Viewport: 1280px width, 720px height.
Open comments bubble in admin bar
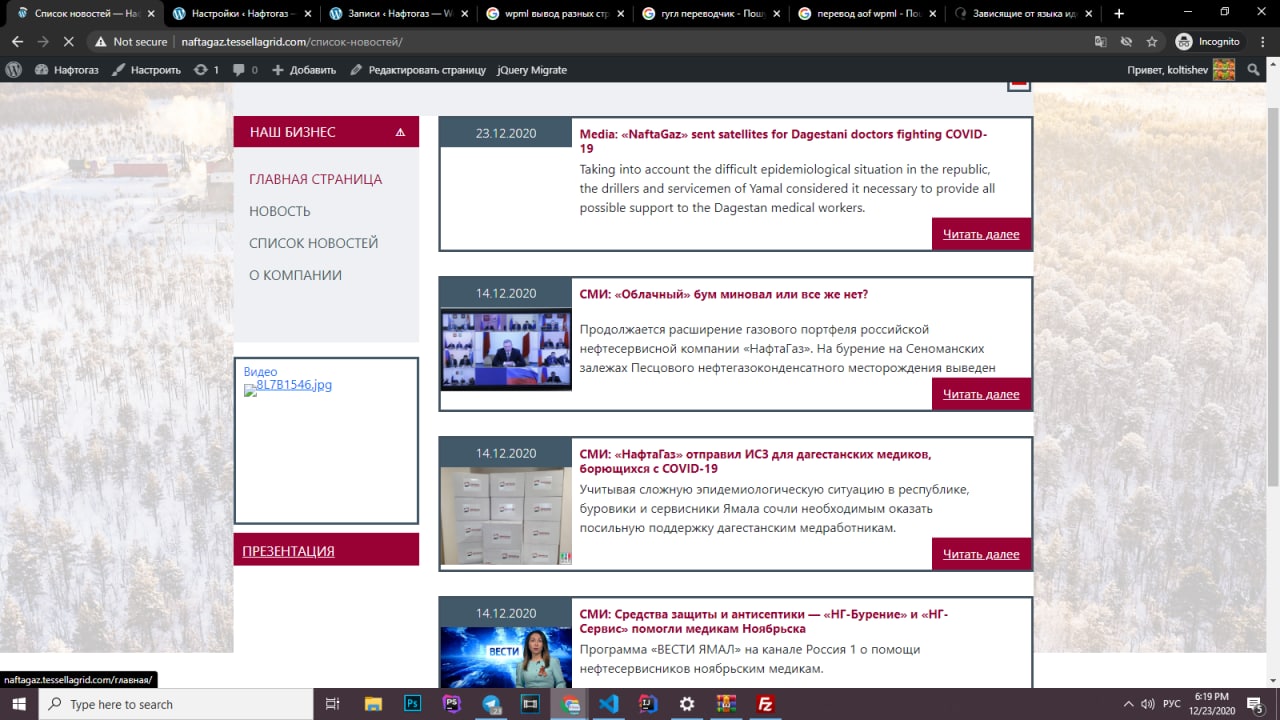[x=245, y=70]
